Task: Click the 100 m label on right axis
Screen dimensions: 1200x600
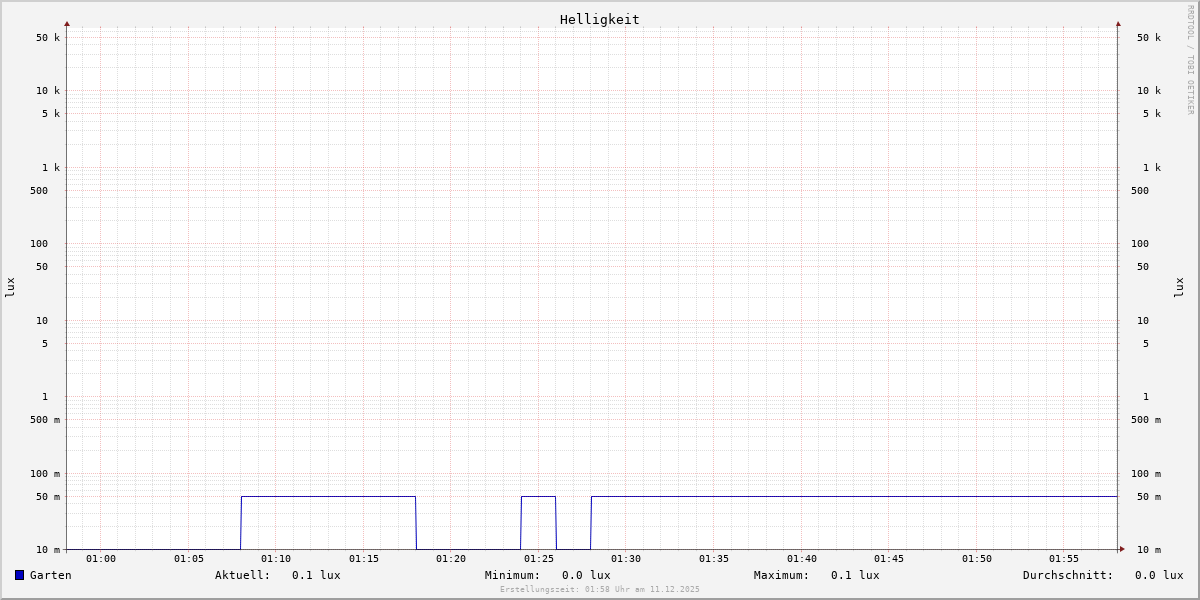Action: pyautogui.click(x=1146, y=474)
